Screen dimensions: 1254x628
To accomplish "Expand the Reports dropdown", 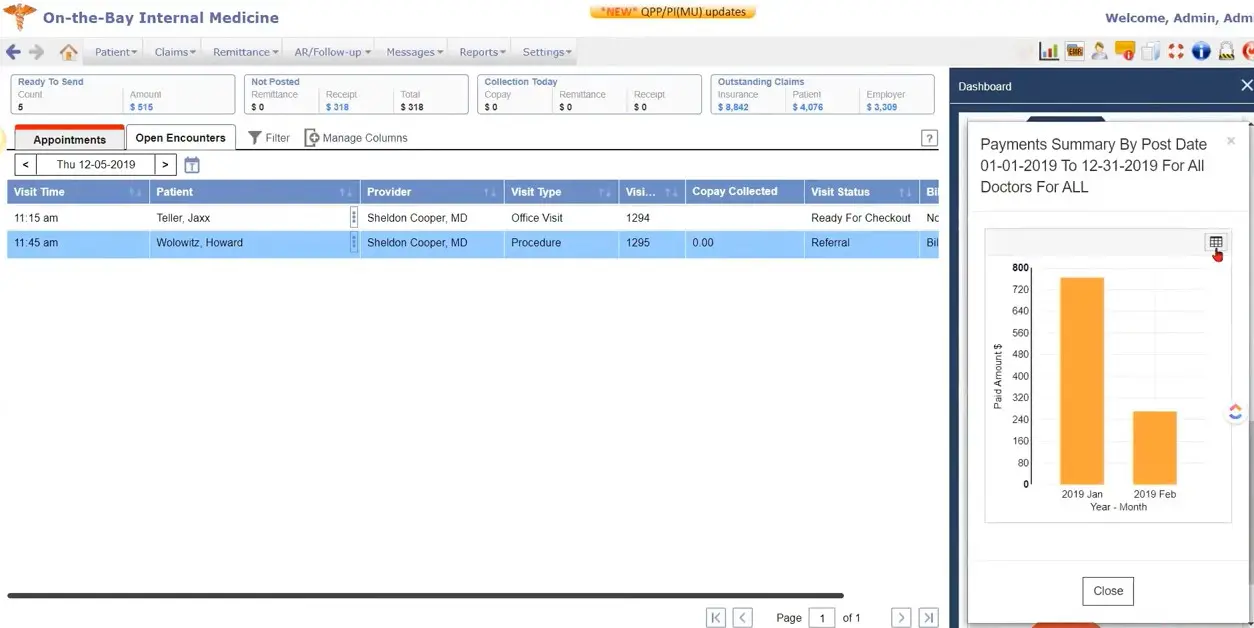I will click(x=480, y=51).
